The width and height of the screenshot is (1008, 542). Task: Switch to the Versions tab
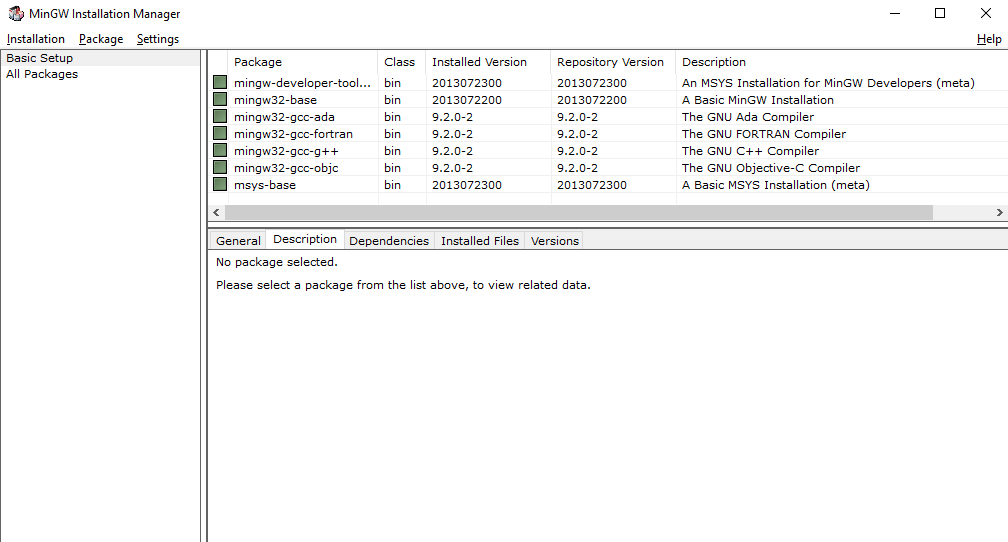(555, 240)
